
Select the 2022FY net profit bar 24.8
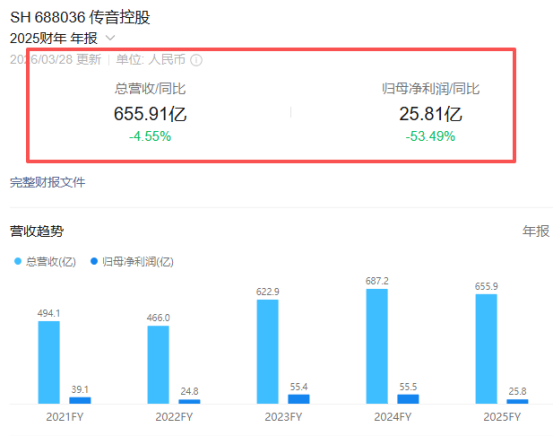(x=189, y=401)
